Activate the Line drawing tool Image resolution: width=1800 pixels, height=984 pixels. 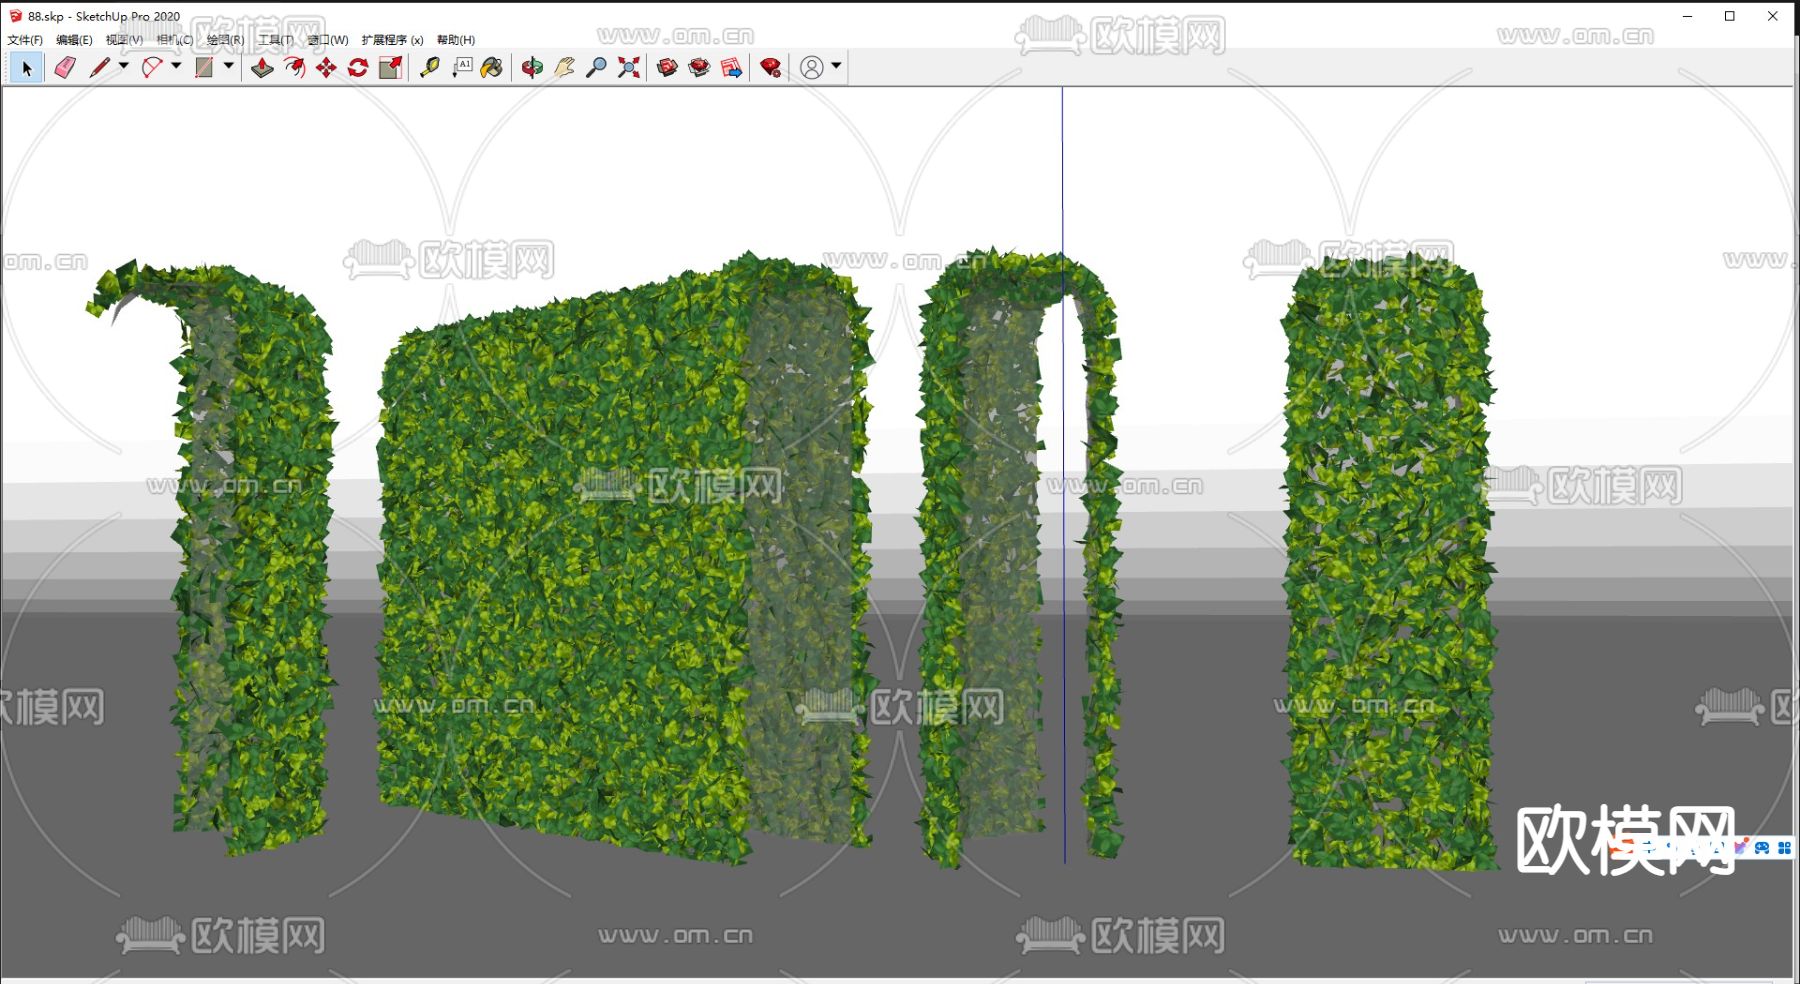pos(100,67)
